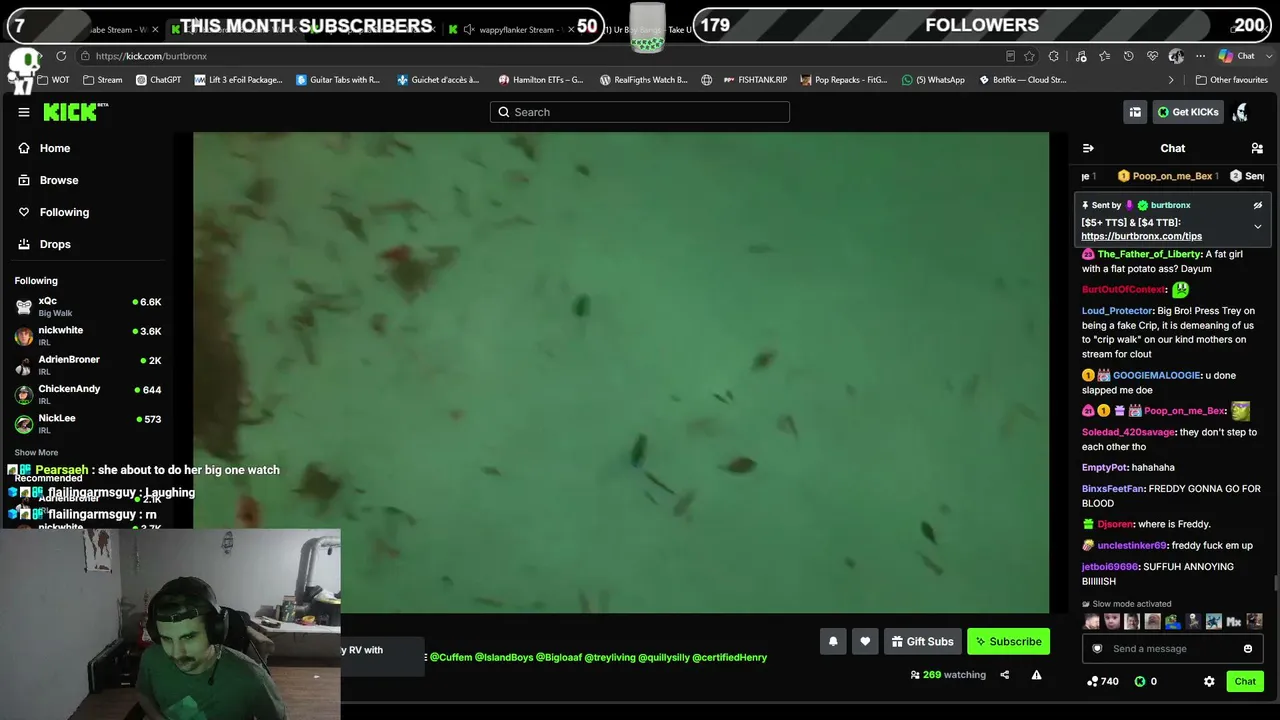This screenshot has width=1280, height=720.
Task: Open the Lift 3 eFoil Package bookmark
Action: coord(239,80)
